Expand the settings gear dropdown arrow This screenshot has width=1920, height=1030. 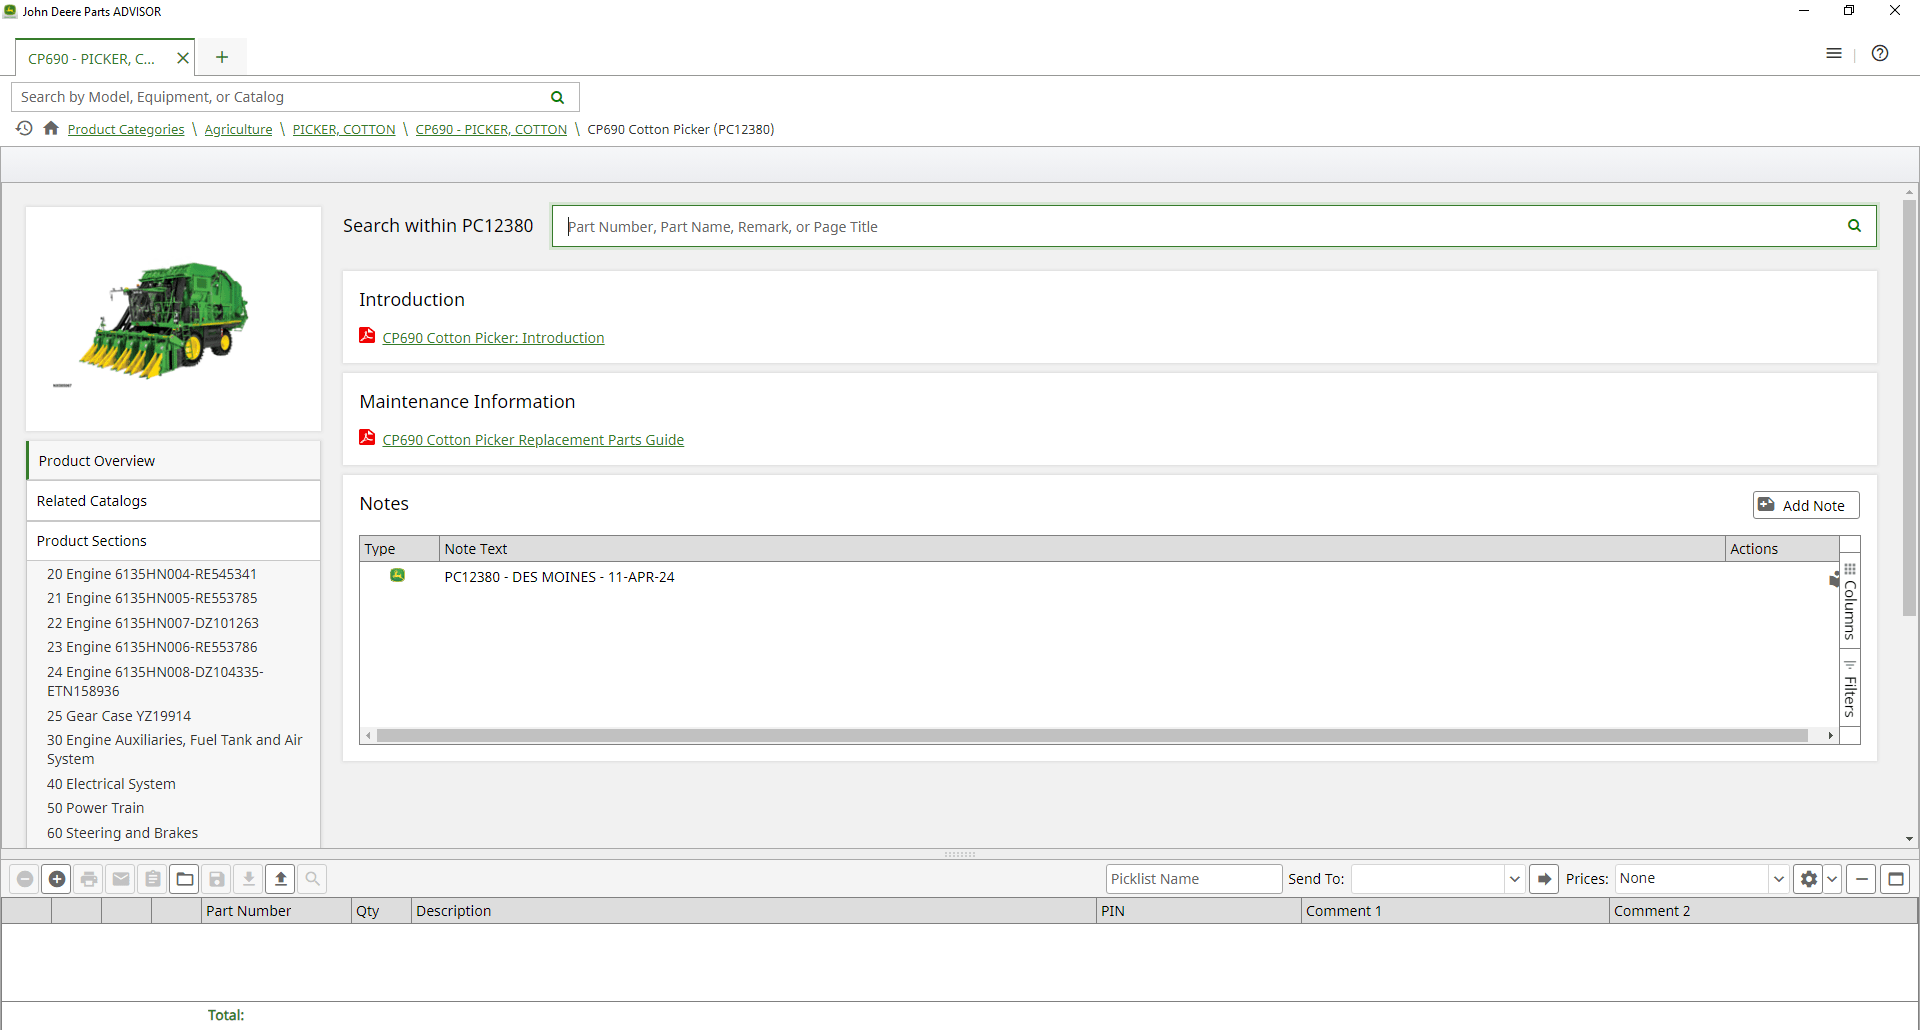[1832, 879]
